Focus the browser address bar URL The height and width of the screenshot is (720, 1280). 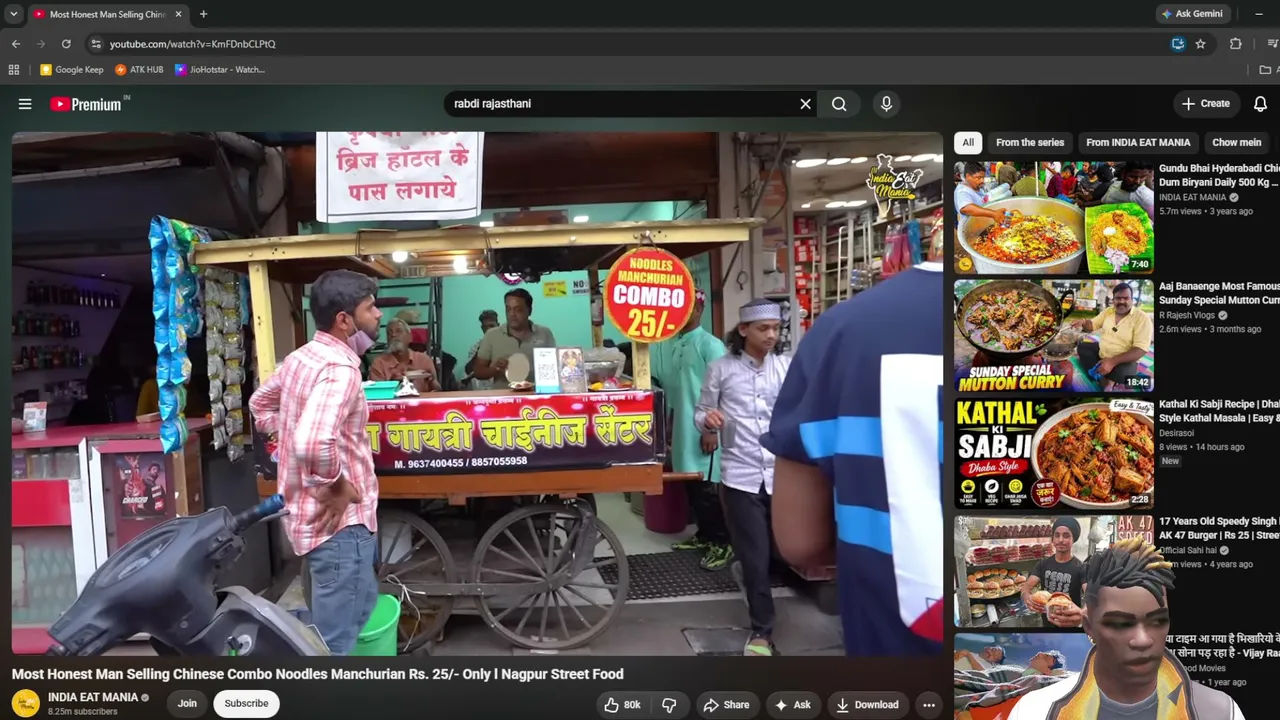click(x=192, y=44)
